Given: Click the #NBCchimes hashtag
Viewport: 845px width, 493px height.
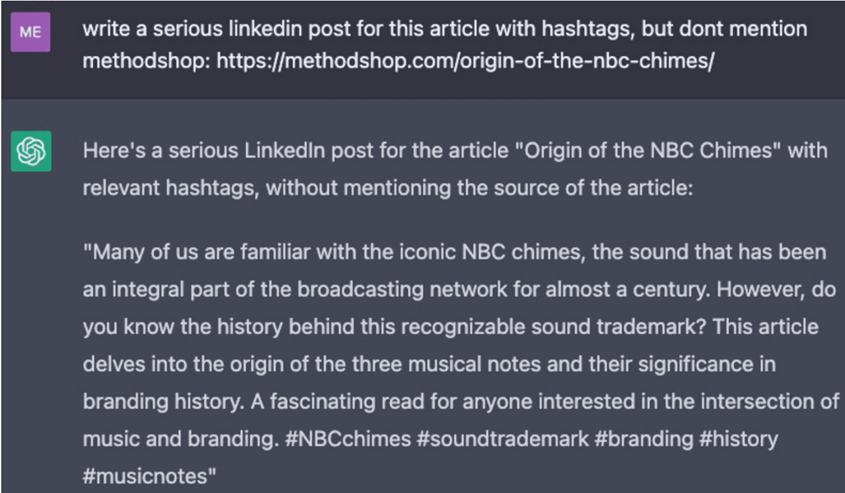Looking at the screenshot, I should click(x=348, y=439).
